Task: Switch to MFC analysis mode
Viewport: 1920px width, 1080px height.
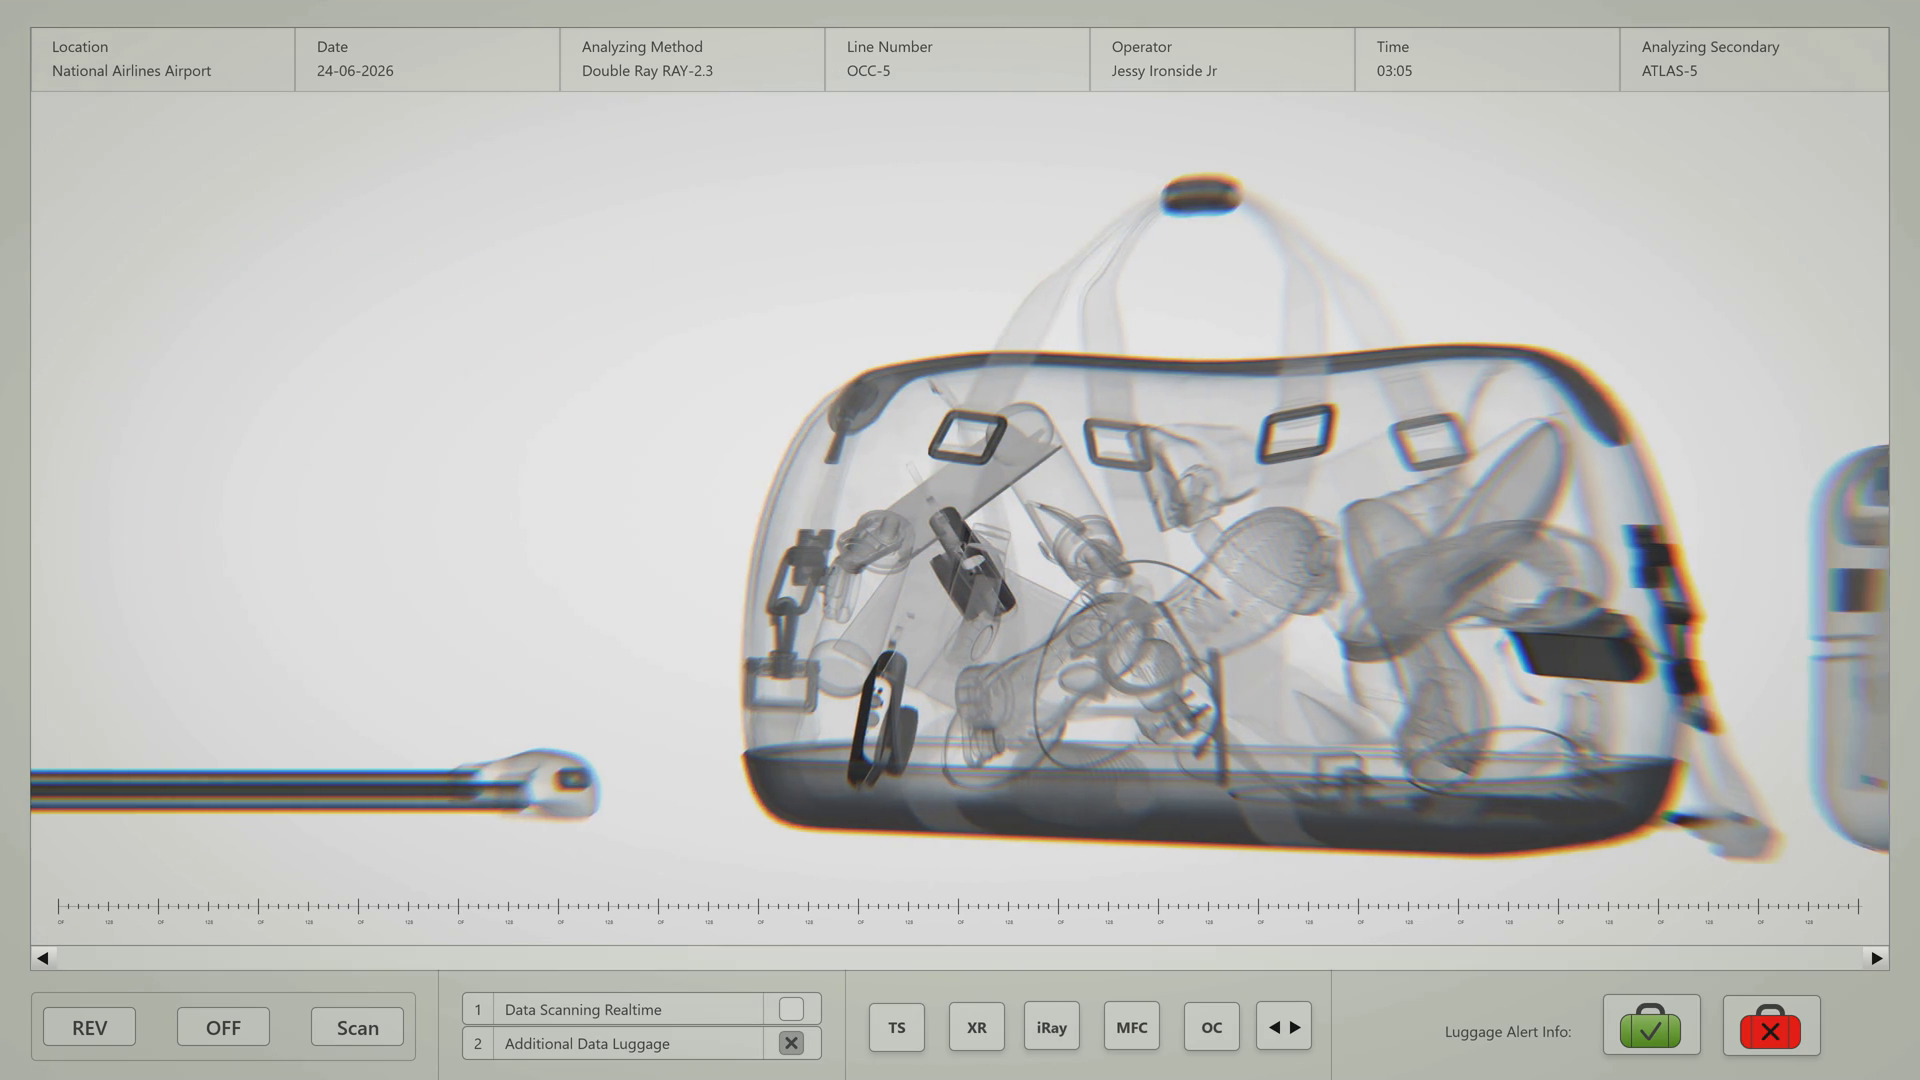Action: pyautogui.click(x=1131, y=1027)
